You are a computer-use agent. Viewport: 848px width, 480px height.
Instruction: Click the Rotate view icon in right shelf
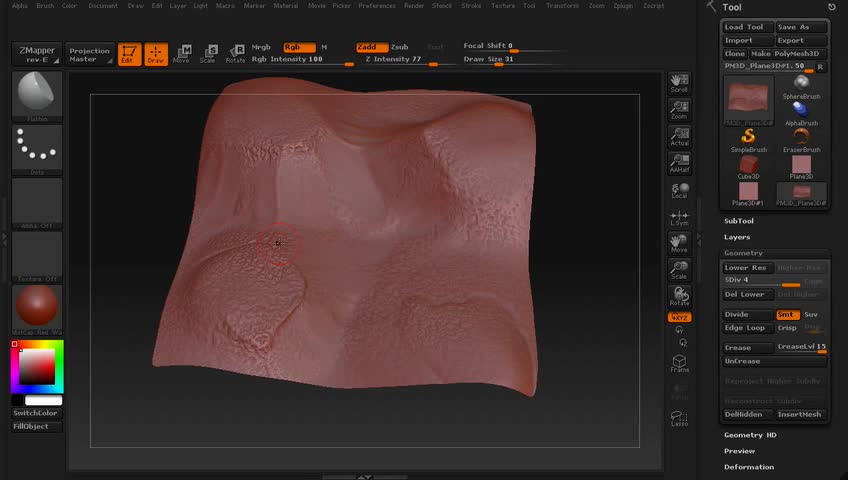point(679,296)
